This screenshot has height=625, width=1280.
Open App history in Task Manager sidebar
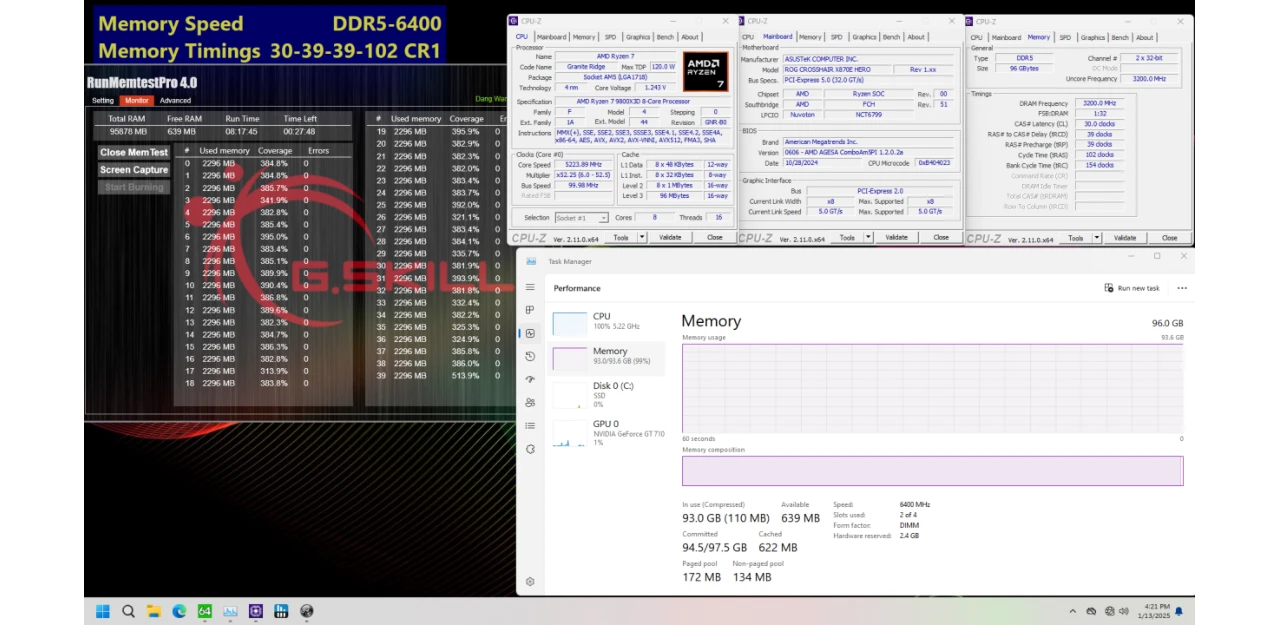(x=530, y=356)
